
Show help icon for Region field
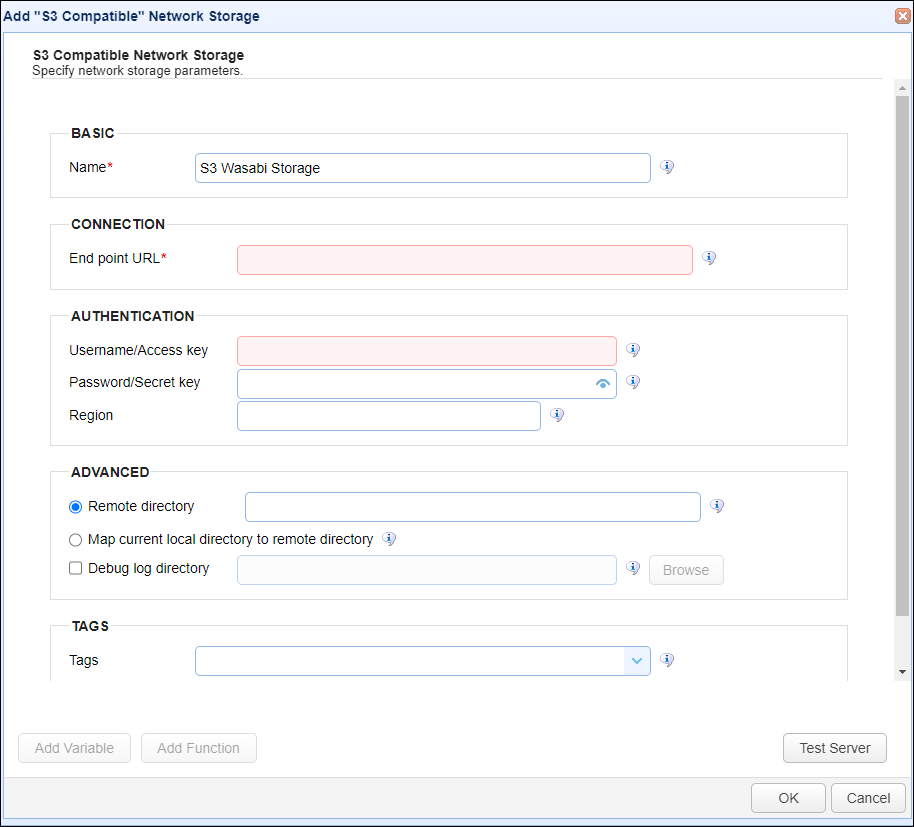(x=557, y=415)
